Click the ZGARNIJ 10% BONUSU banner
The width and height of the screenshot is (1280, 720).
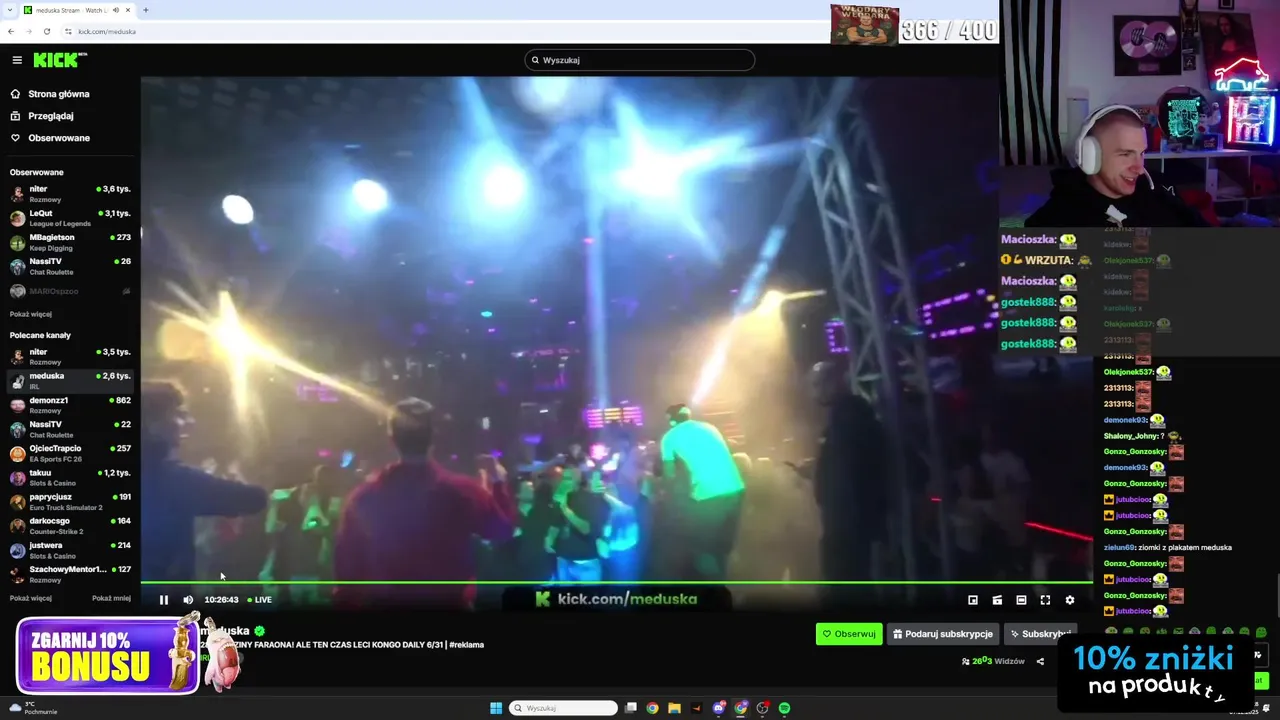click(107, 656)
